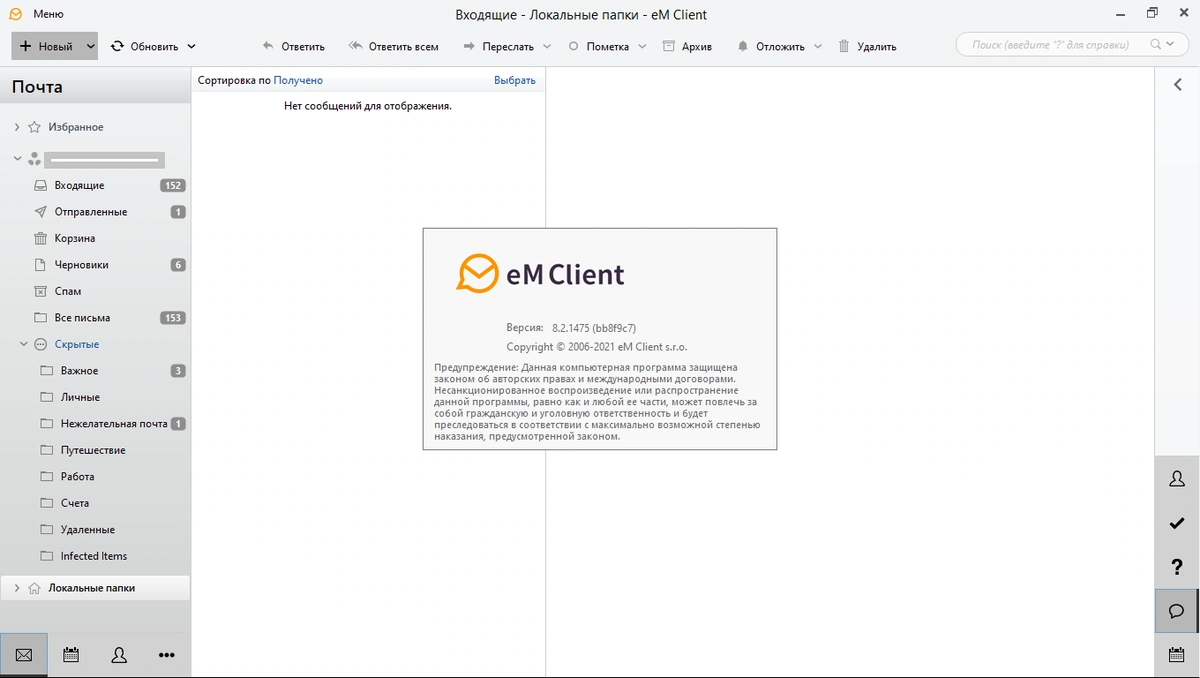The height and width of the screenshot is (678, 1200).
Task: Open the dropdown arrow beside Отложить
Action: pos(818,46)
